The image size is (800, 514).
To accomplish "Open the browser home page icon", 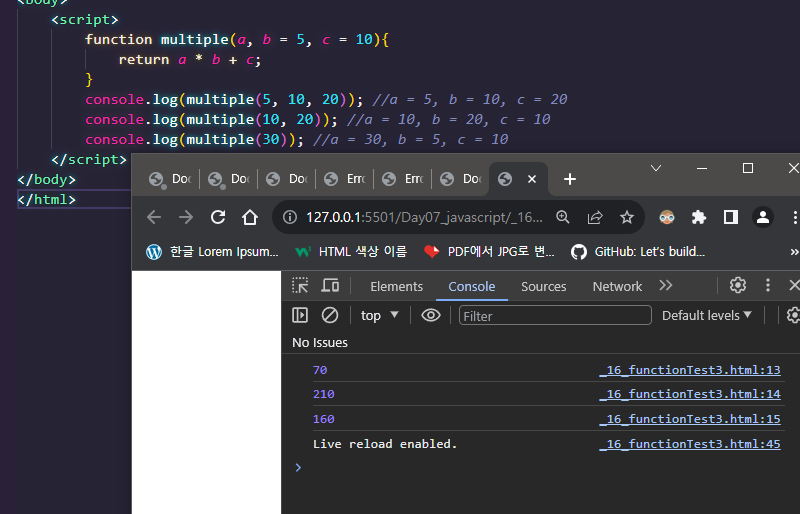I will (x=250, y=217).
